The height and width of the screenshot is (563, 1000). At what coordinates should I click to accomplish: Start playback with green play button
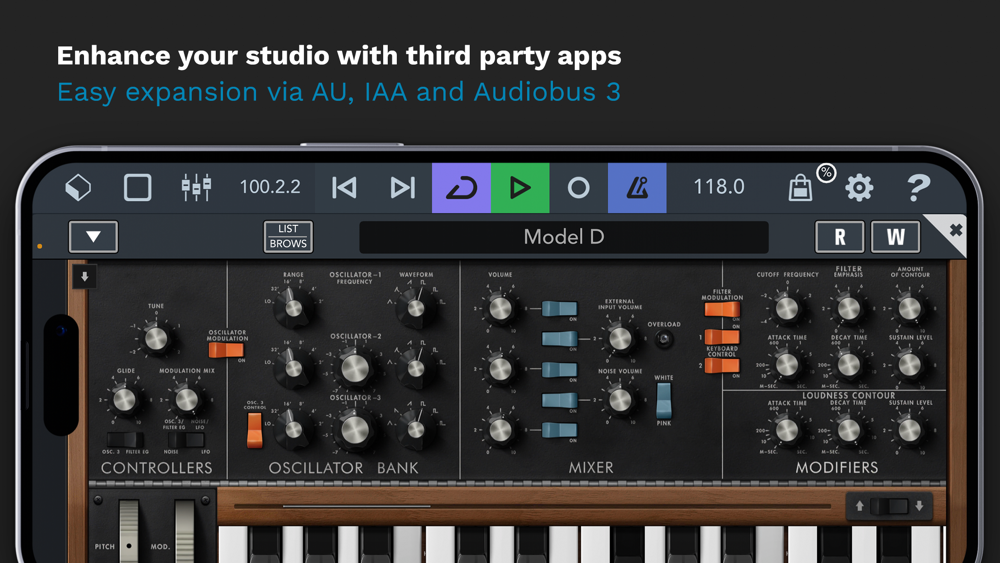coord(520,188)
